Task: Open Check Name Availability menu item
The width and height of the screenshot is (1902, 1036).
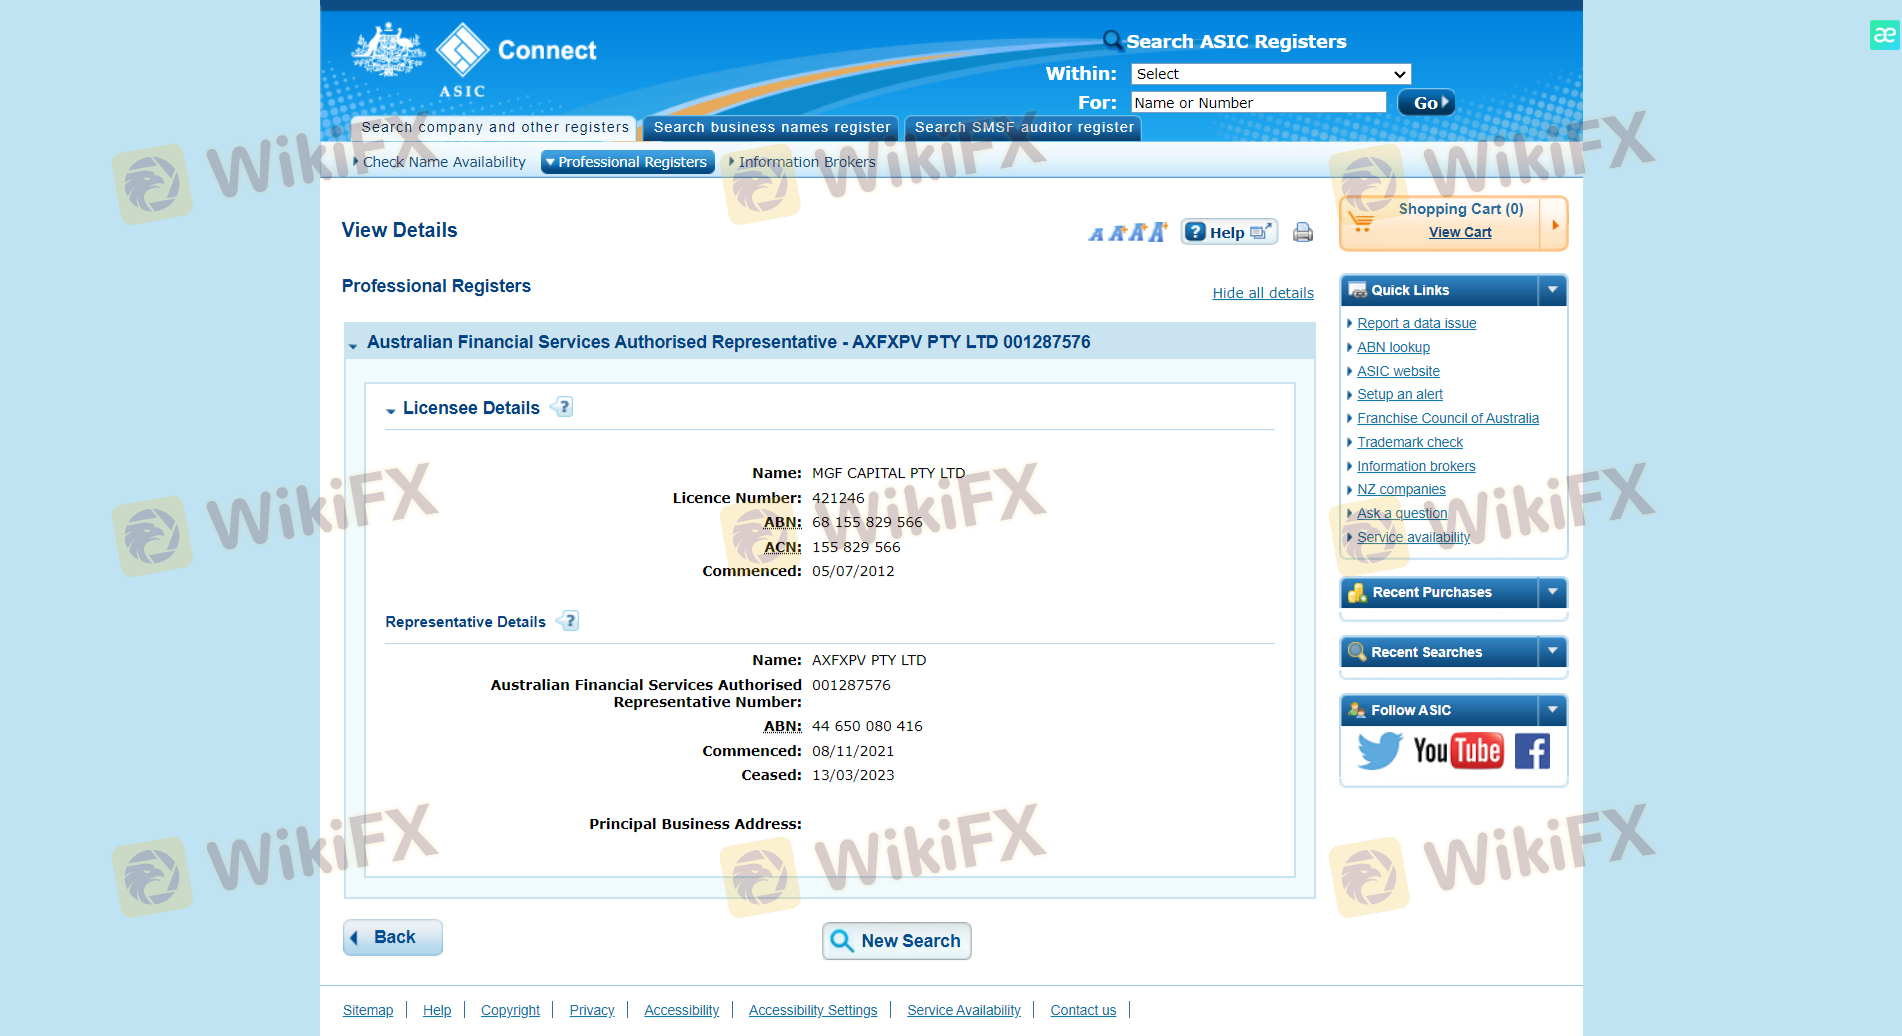Action: coord(443,162)
